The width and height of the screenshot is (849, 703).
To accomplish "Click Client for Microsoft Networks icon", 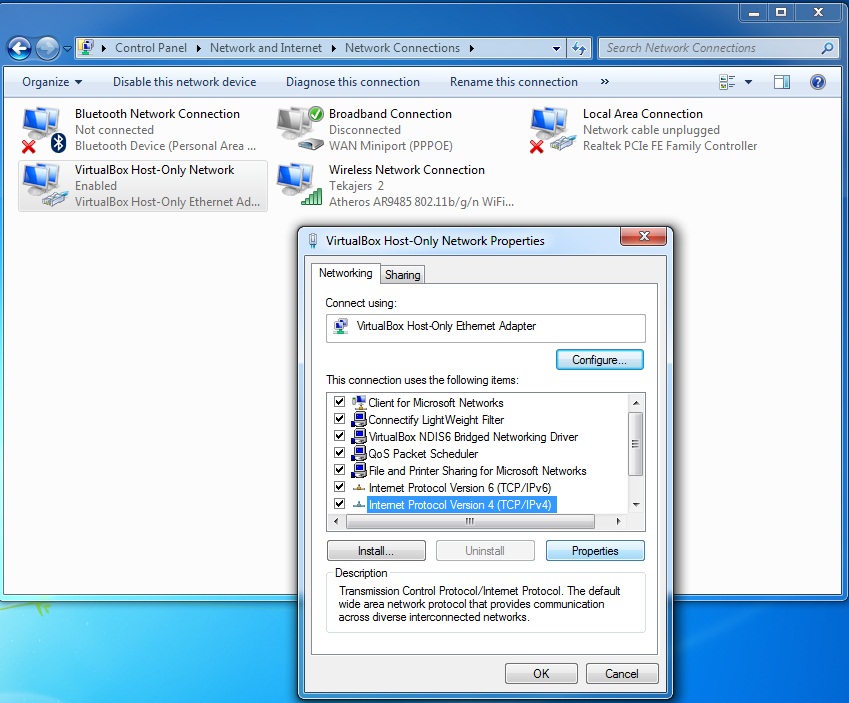I will pyautogui.click(x=358, y=402).
